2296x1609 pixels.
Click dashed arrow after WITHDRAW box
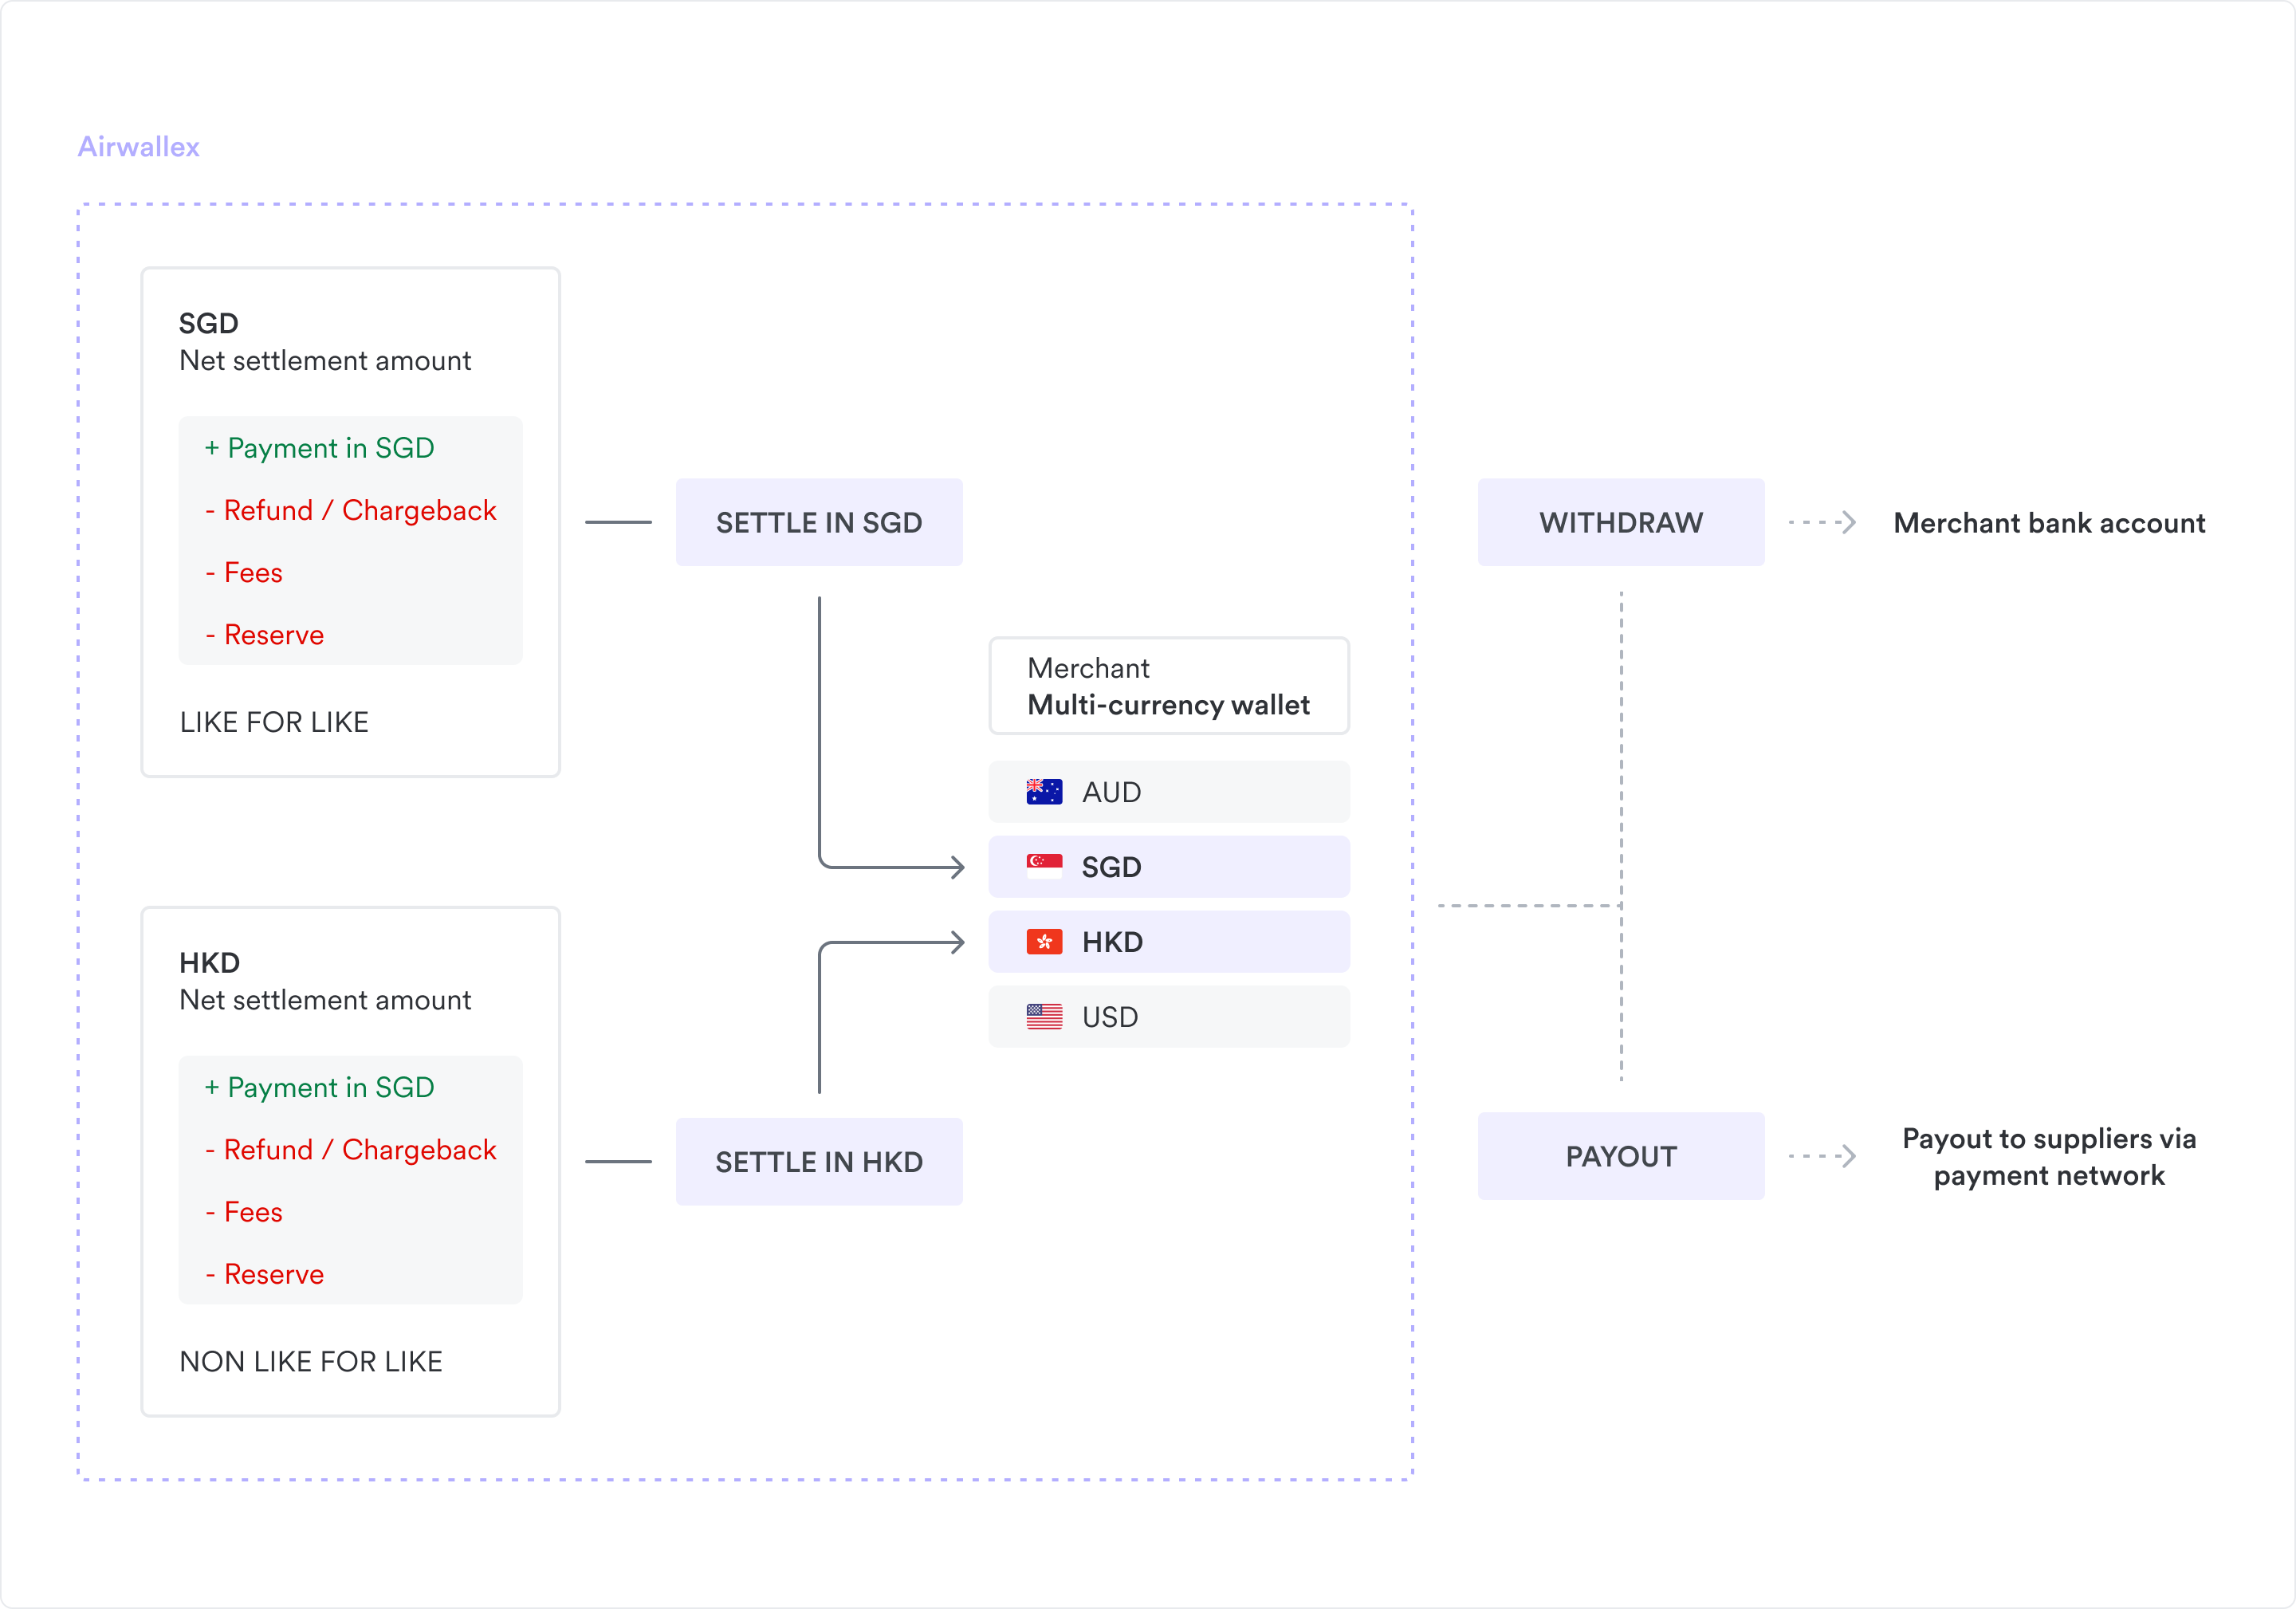1824,522
